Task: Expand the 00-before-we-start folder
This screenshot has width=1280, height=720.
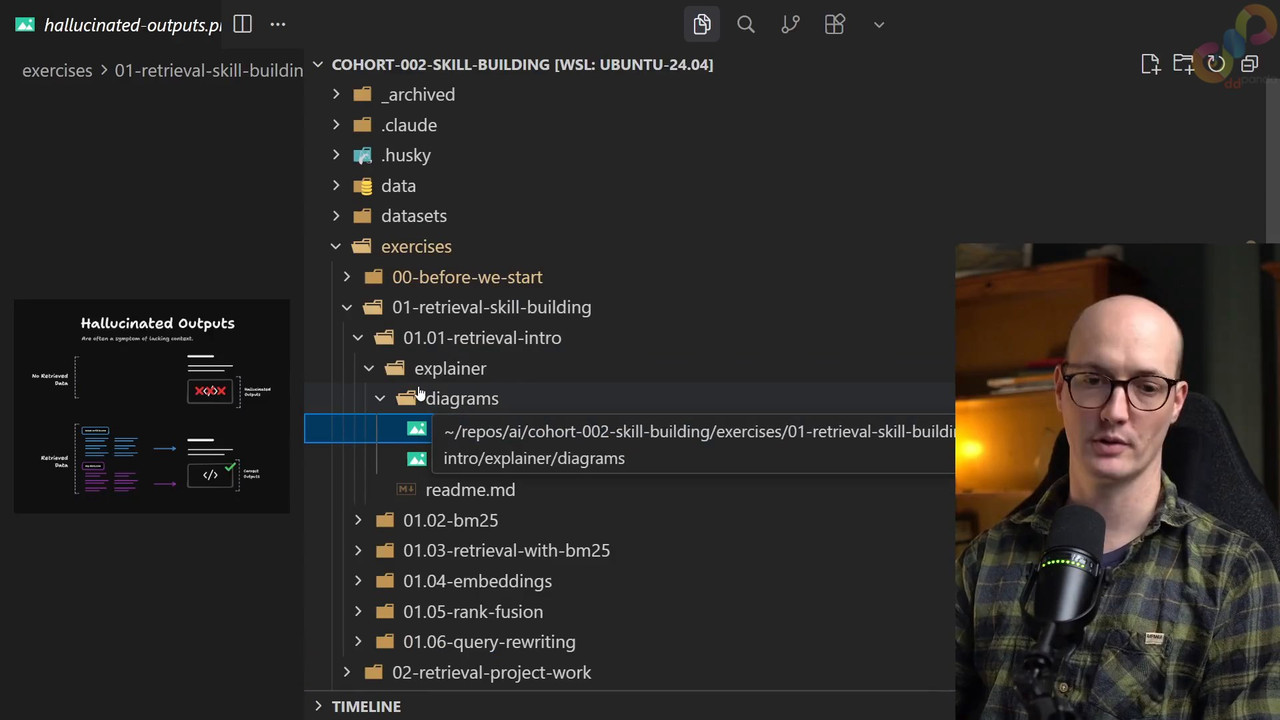Action: 347,277
